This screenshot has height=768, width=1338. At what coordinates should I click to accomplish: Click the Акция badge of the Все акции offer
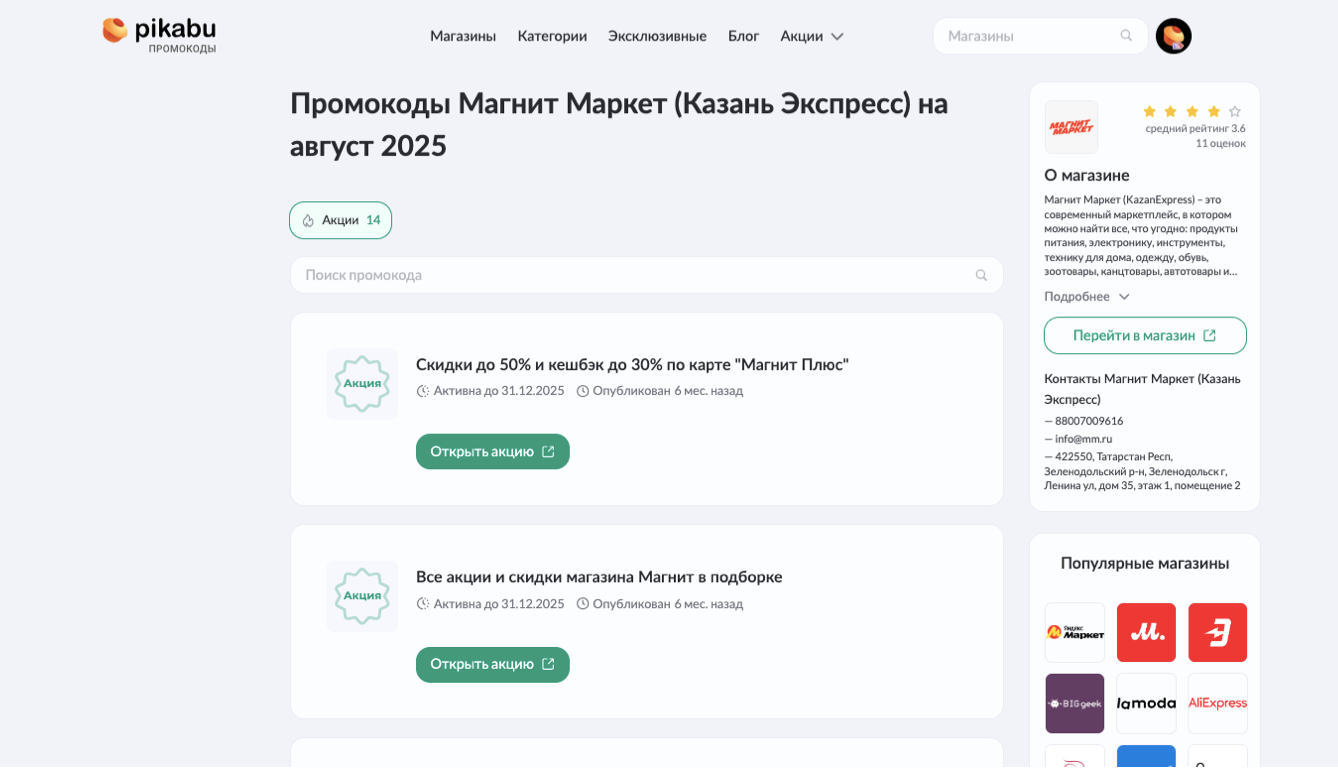pyautogui.click(x=362, y=596)
